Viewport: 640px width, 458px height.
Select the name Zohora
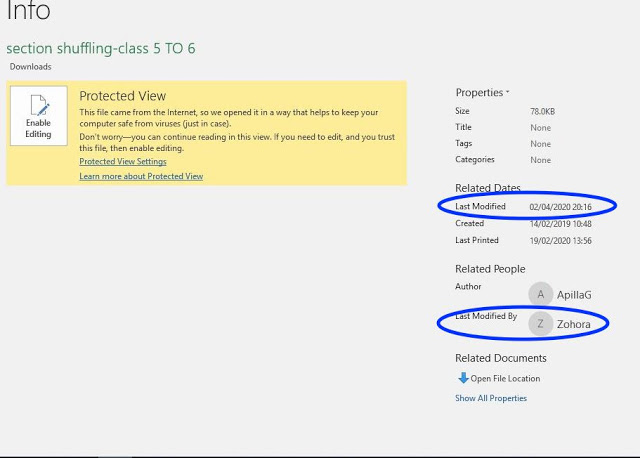click(x=573, y=324)
